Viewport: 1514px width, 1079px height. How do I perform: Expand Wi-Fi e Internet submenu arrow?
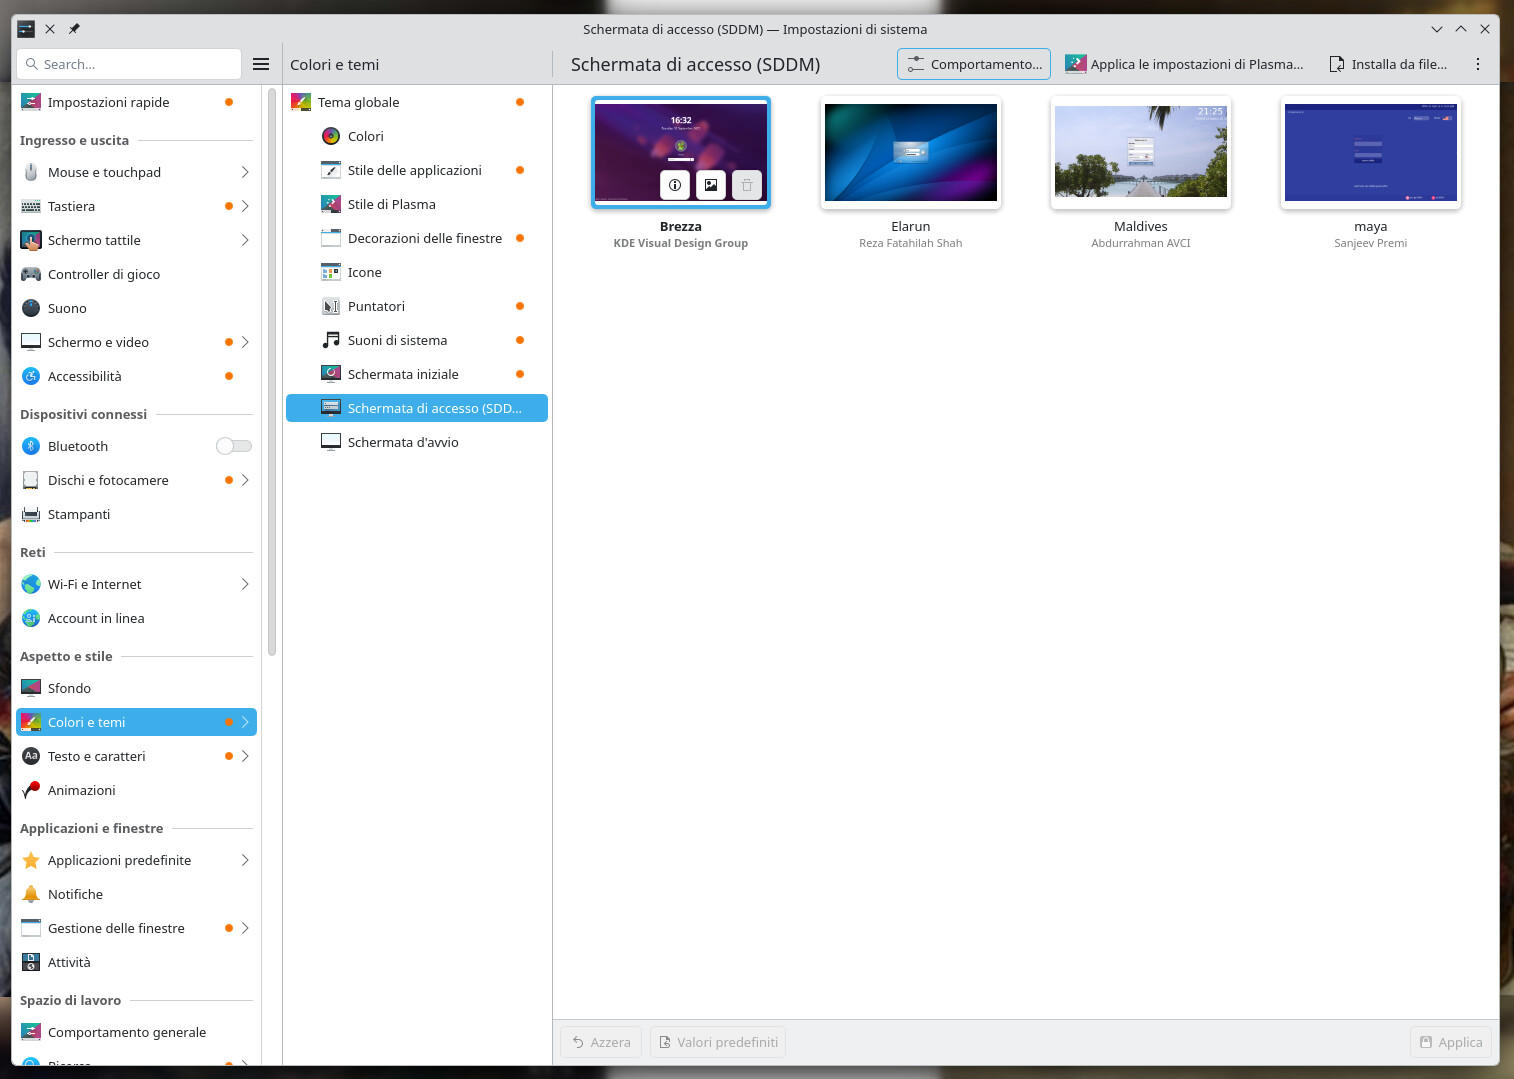click(244, 584)
